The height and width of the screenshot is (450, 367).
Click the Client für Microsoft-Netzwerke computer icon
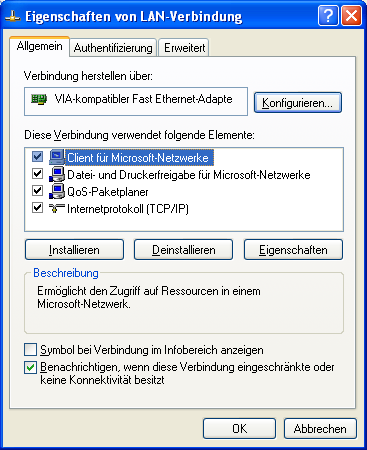point(57,157)
